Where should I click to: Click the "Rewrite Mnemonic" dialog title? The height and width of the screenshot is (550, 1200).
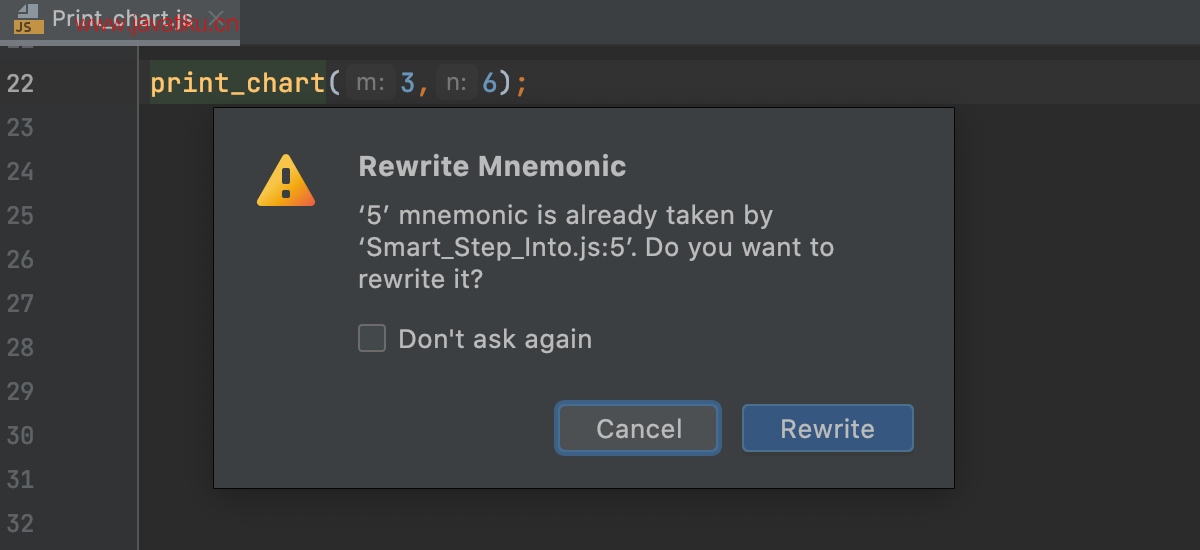pos(492,166)
